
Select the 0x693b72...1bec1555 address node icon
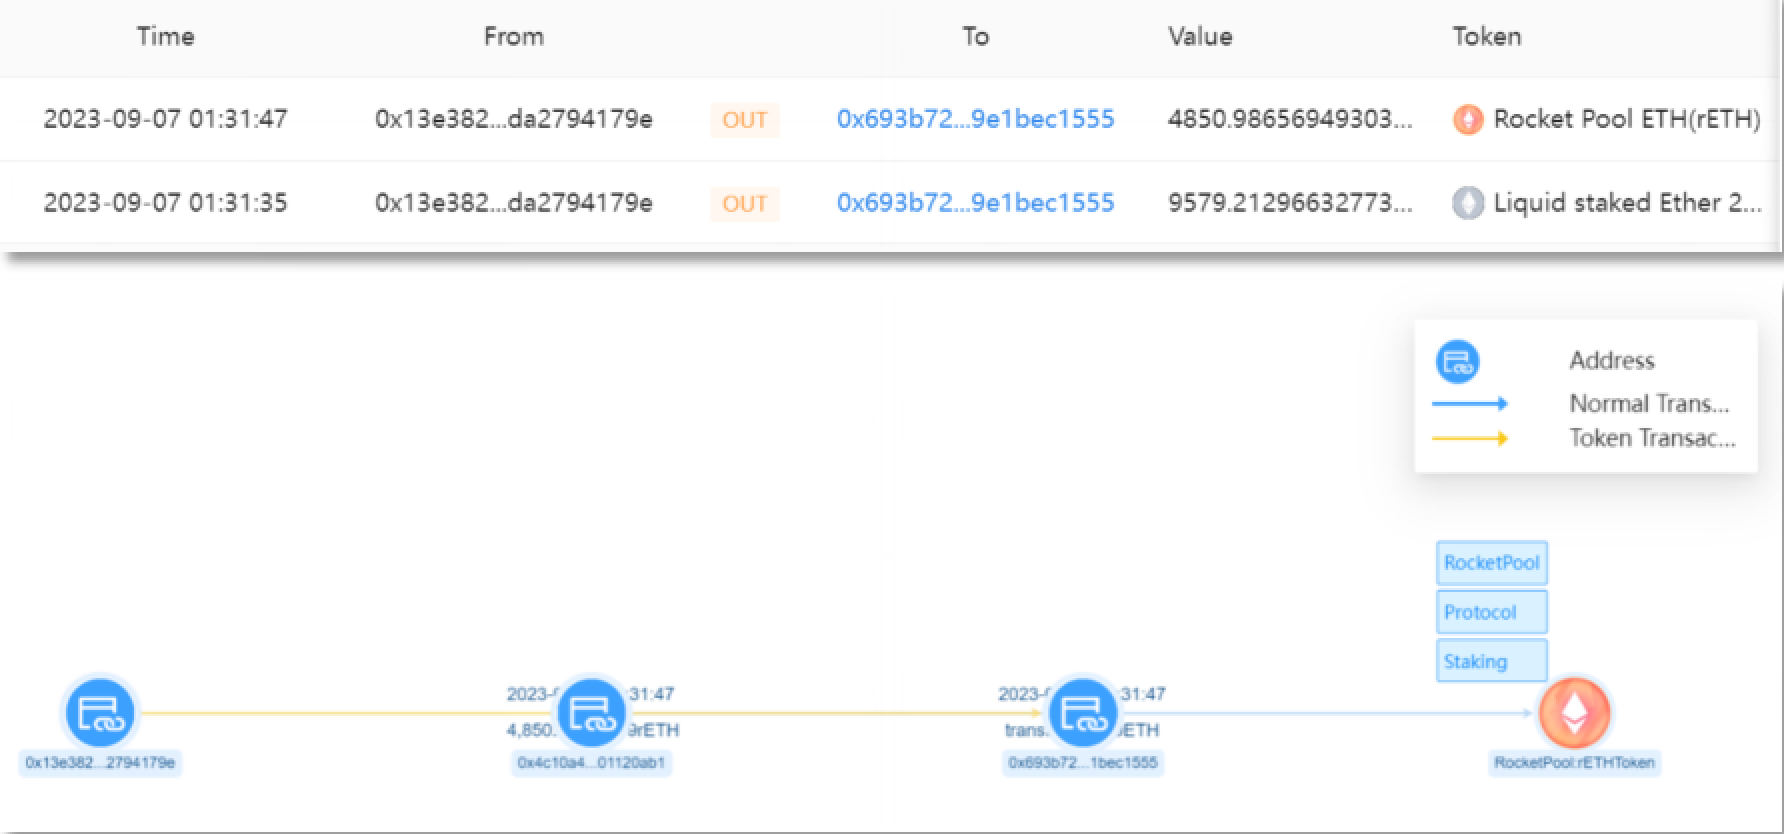[1082, 713]
